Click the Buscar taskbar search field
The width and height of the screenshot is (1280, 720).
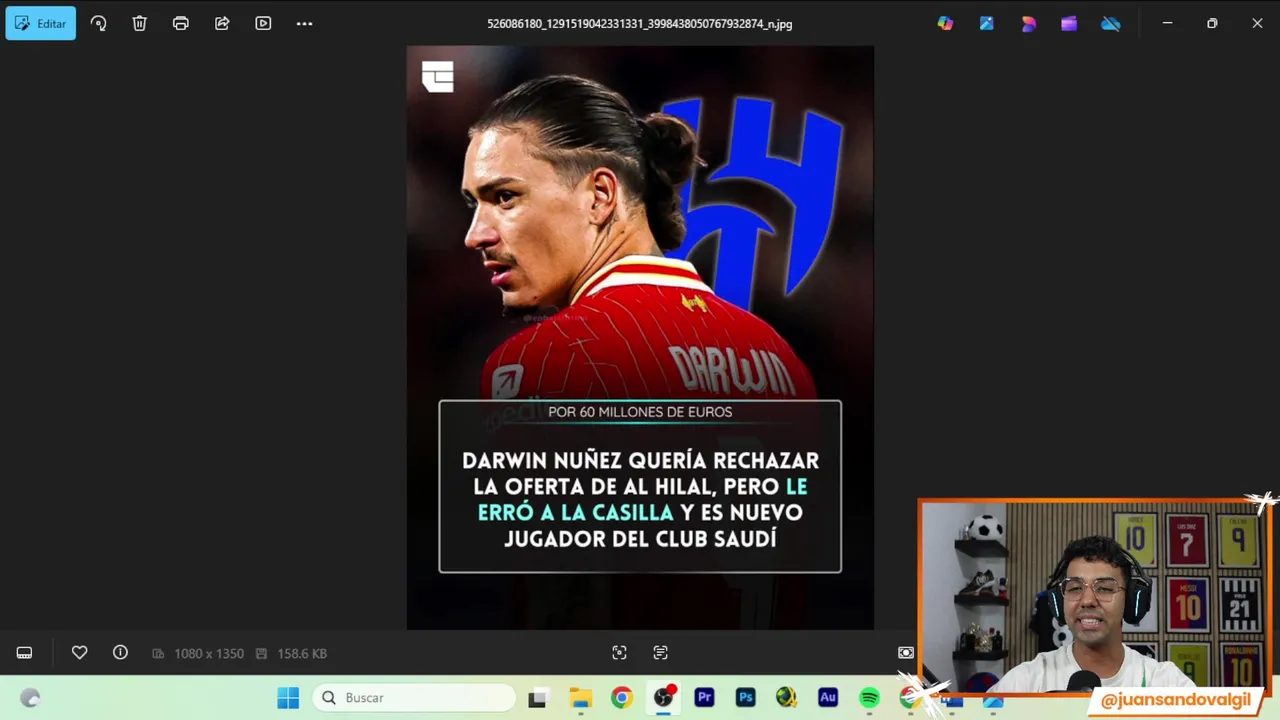click(414, 698)
